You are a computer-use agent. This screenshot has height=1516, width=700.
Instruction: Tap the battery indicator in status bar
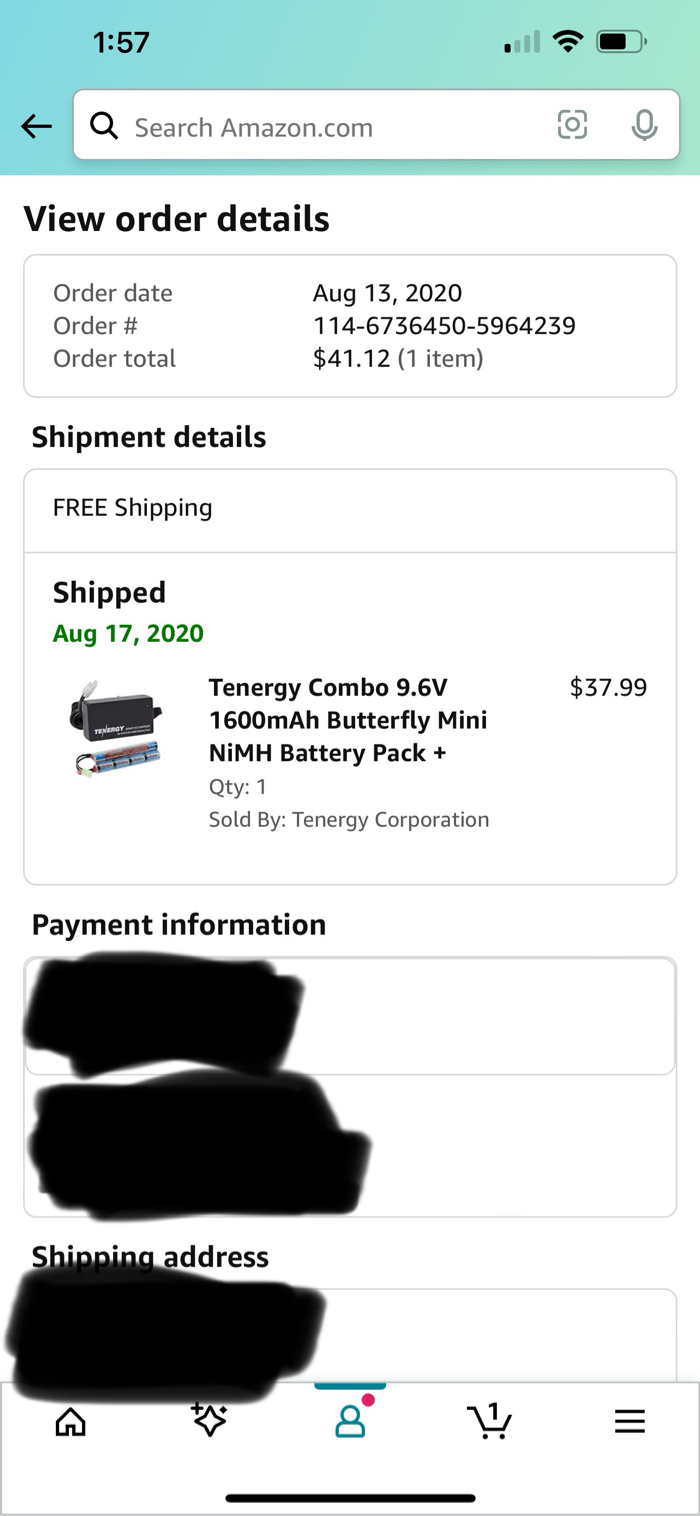click(621, 42)
